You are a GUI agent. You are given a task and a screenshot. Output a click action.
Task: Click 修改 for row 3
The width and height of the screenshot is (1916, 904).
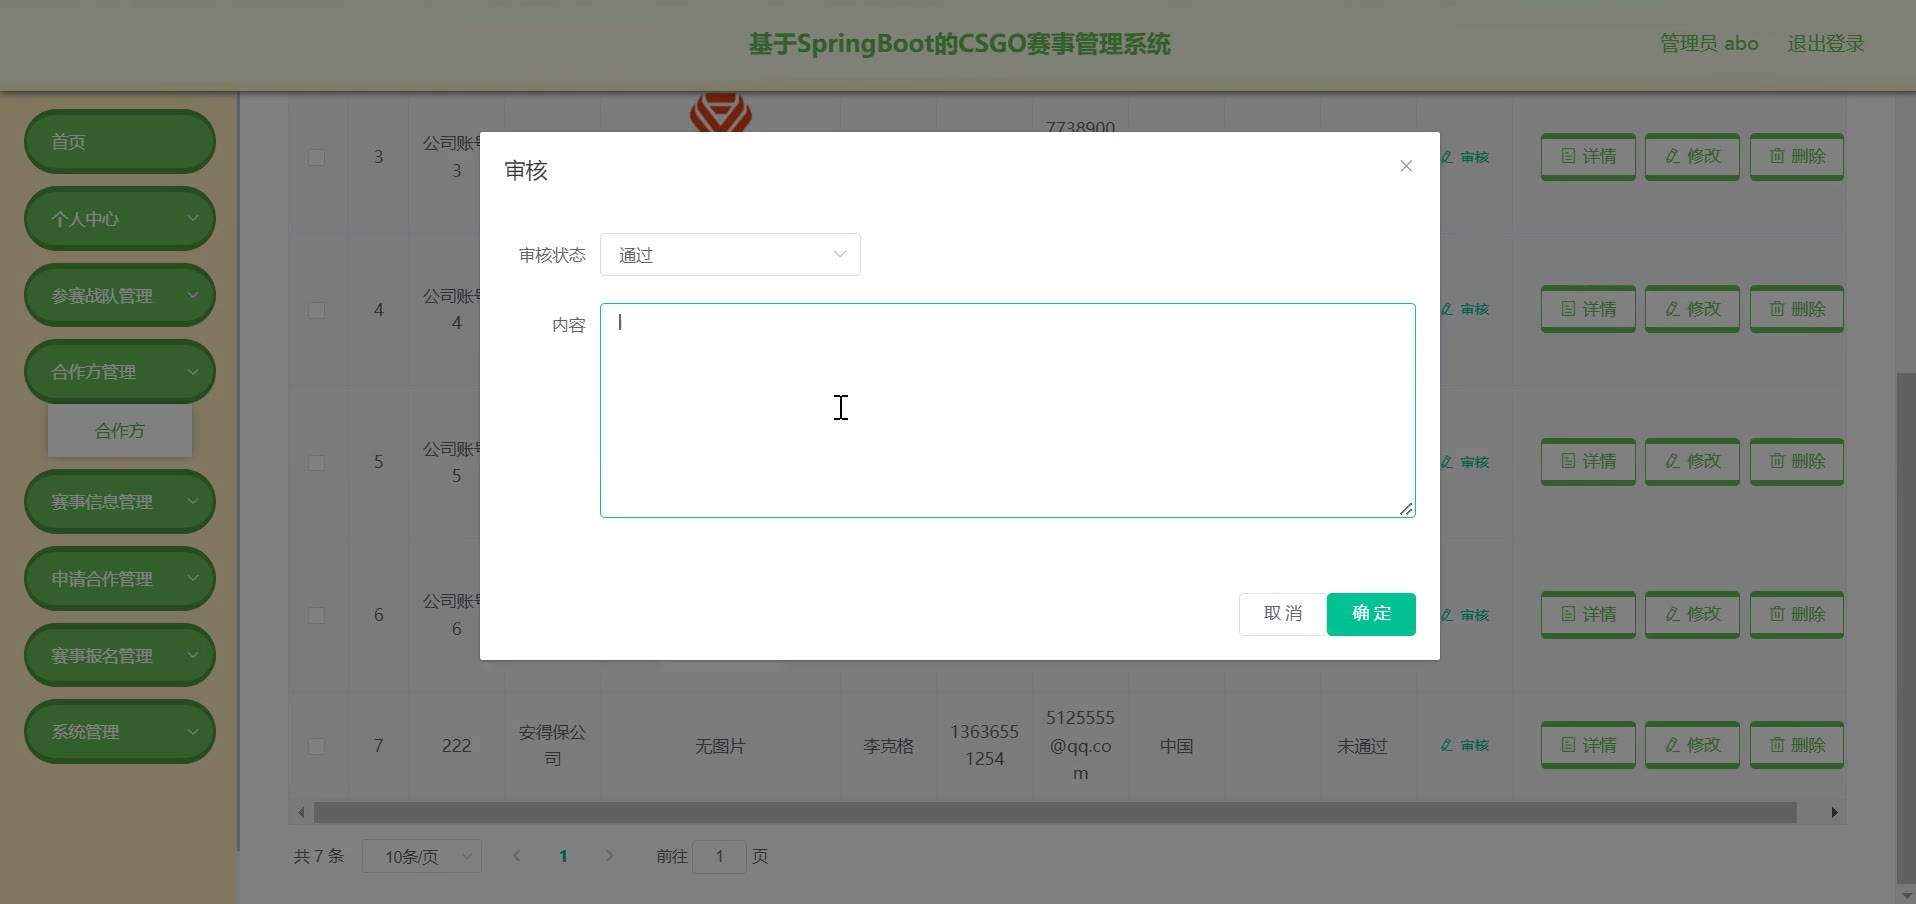(1692, 157)
